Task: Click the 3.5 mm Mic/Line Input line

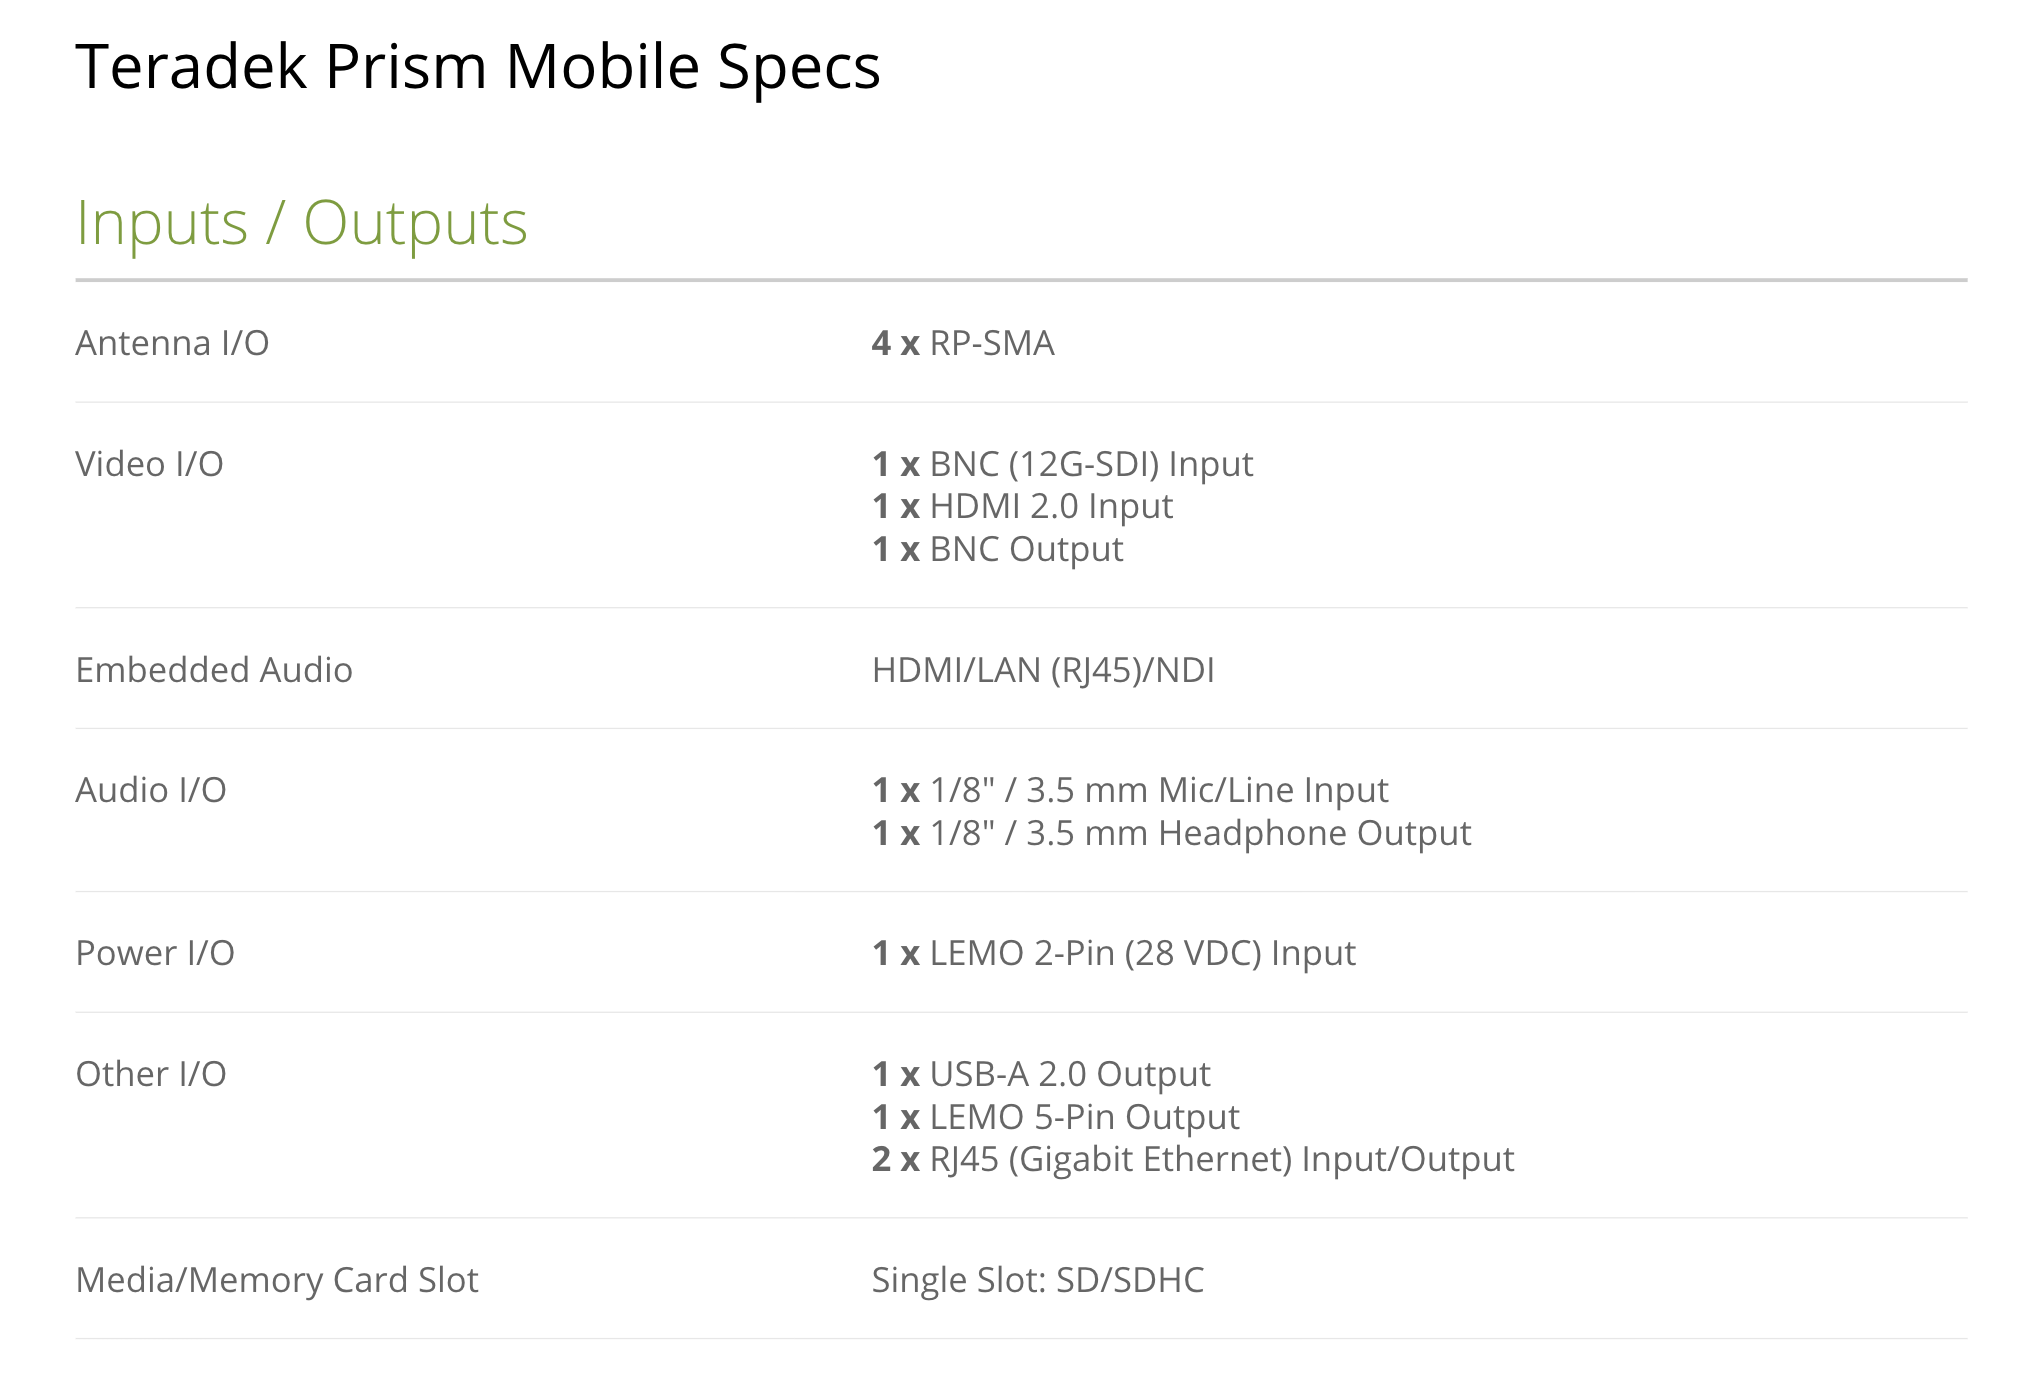Action: [x=1130, y=790]
